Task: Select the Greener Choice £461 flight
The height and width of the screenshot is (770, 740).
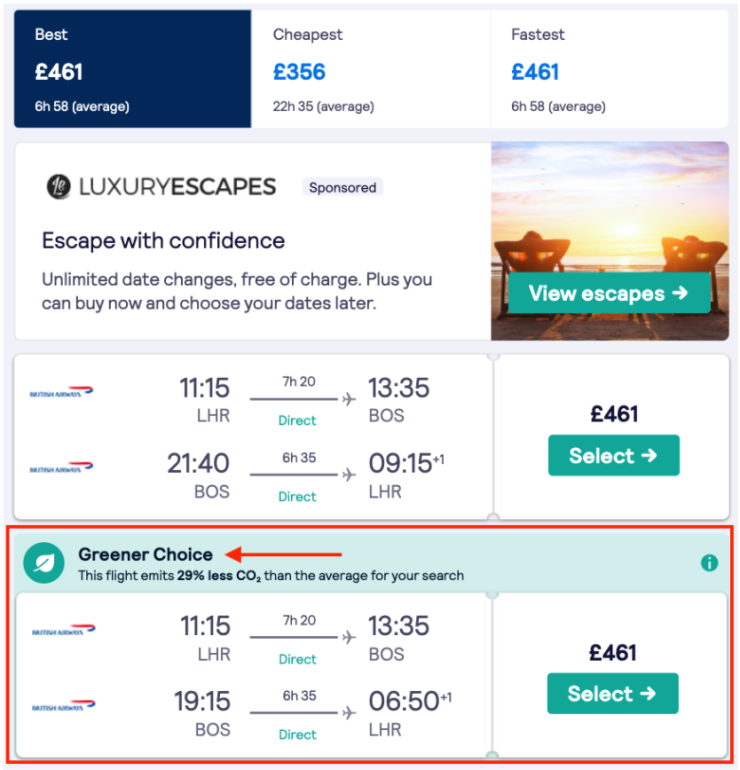Action: 613,693
